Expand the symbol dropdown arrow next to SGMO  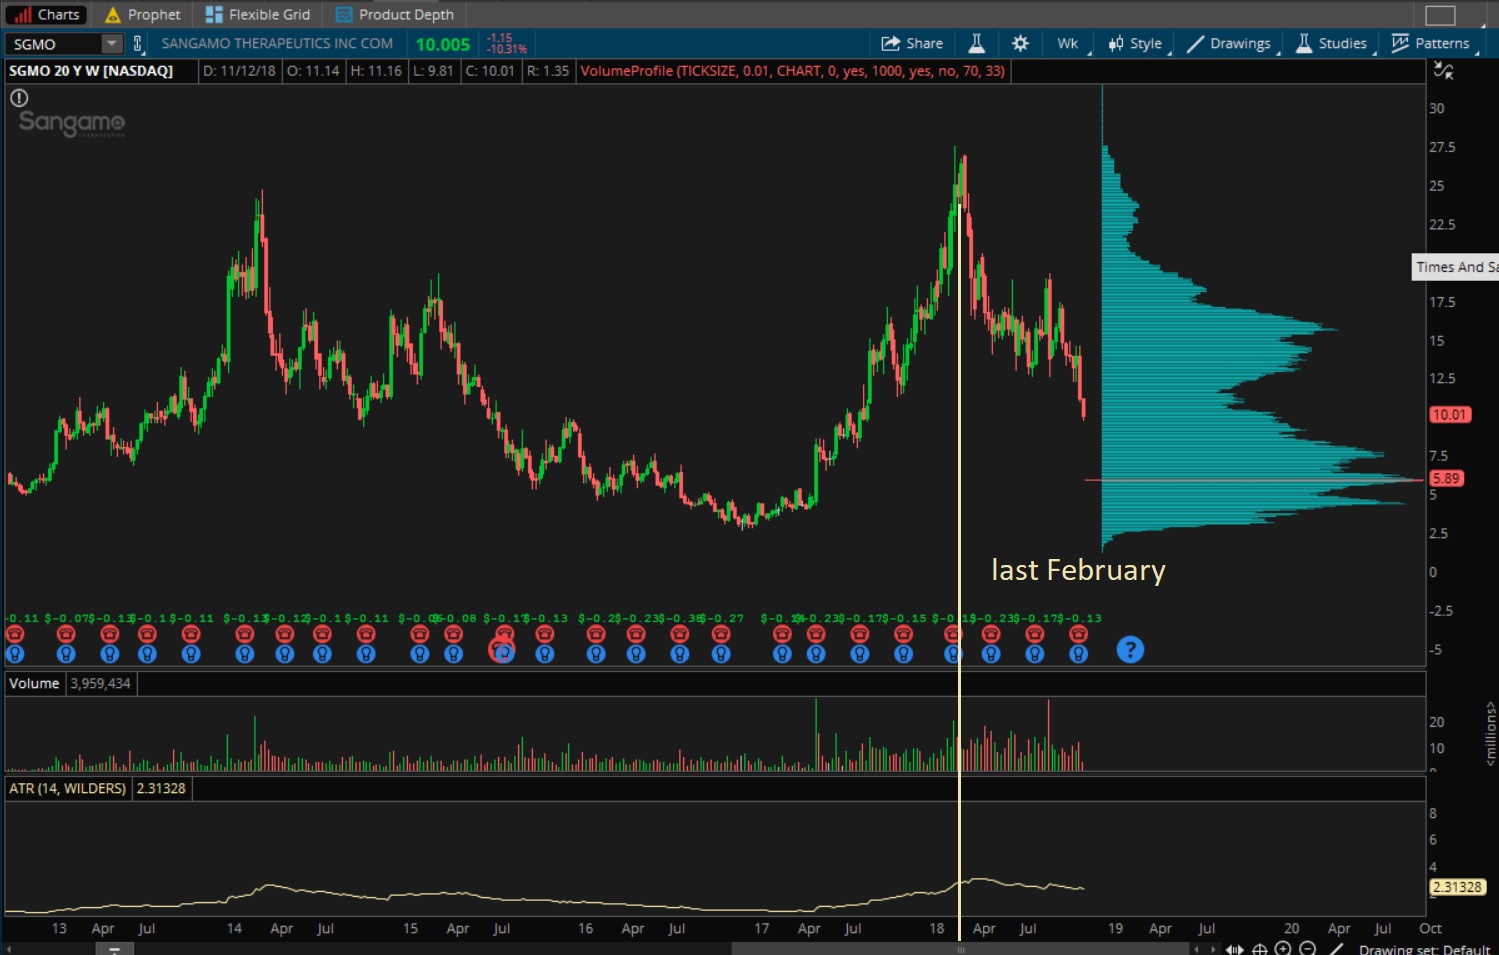click(x=113, y=44)
